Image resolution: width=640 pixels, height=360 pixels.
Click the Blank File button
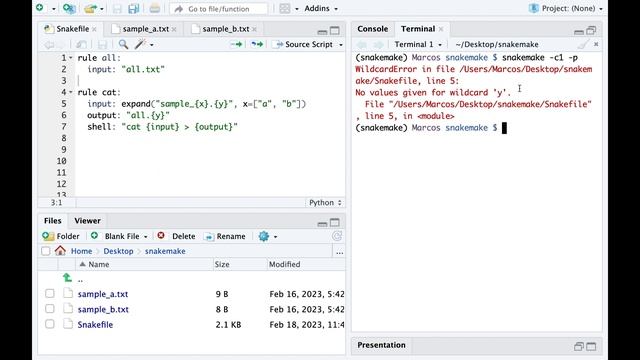tap(119, 236)
